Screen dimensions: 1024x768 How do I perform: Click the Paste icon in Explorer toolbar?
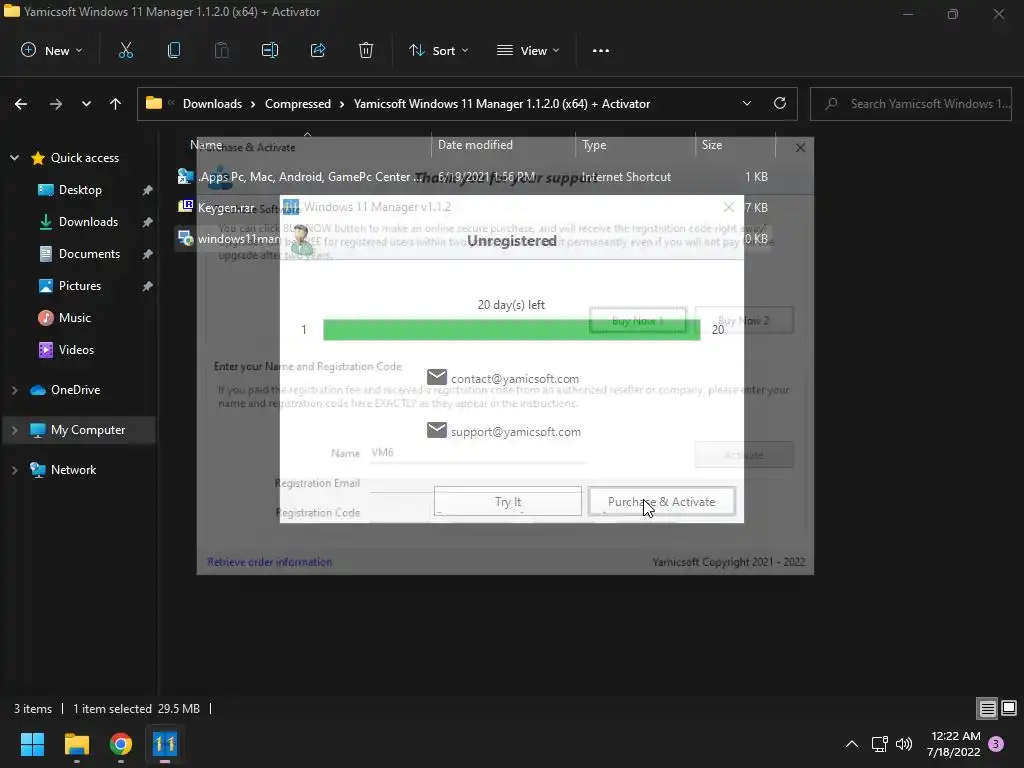[x=222, y=50]
